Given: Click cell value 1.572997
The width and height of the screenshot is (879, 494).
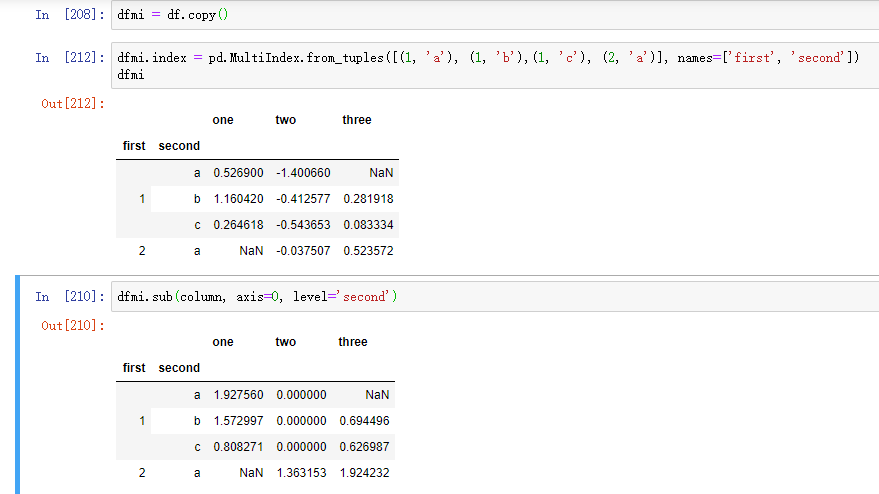Looking at the screenshot, I should pyautogui.click(x=238, y=421).
